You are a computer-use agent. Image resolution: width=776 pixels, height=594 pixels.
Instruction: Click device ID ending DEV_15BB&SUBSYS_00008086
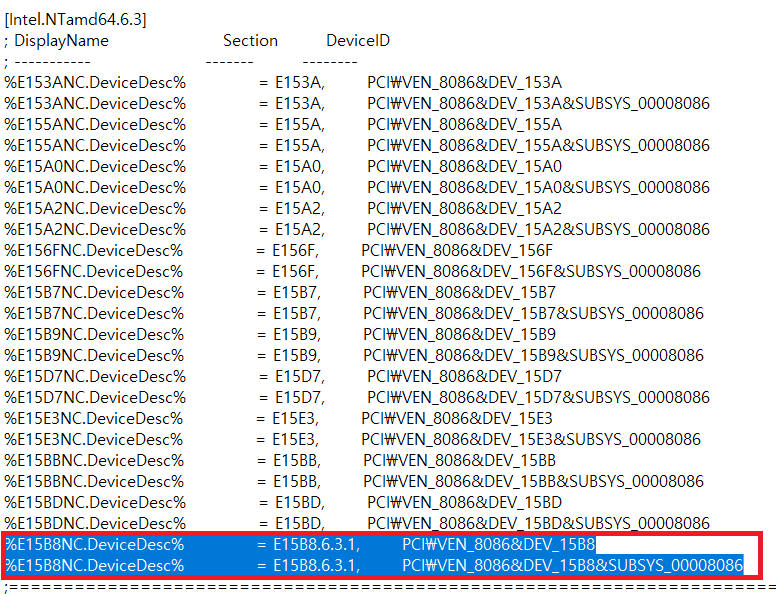pyautogui.click(x=533, y=482)
